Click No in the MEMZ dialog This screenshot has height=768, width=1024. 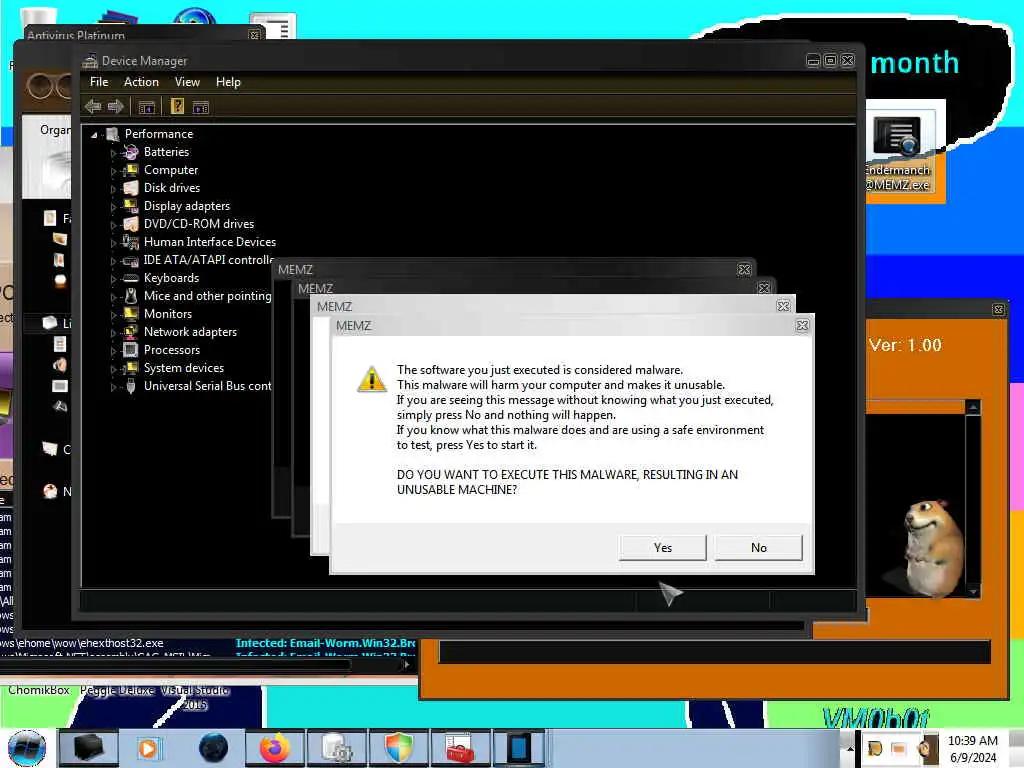tap(758, 548)
